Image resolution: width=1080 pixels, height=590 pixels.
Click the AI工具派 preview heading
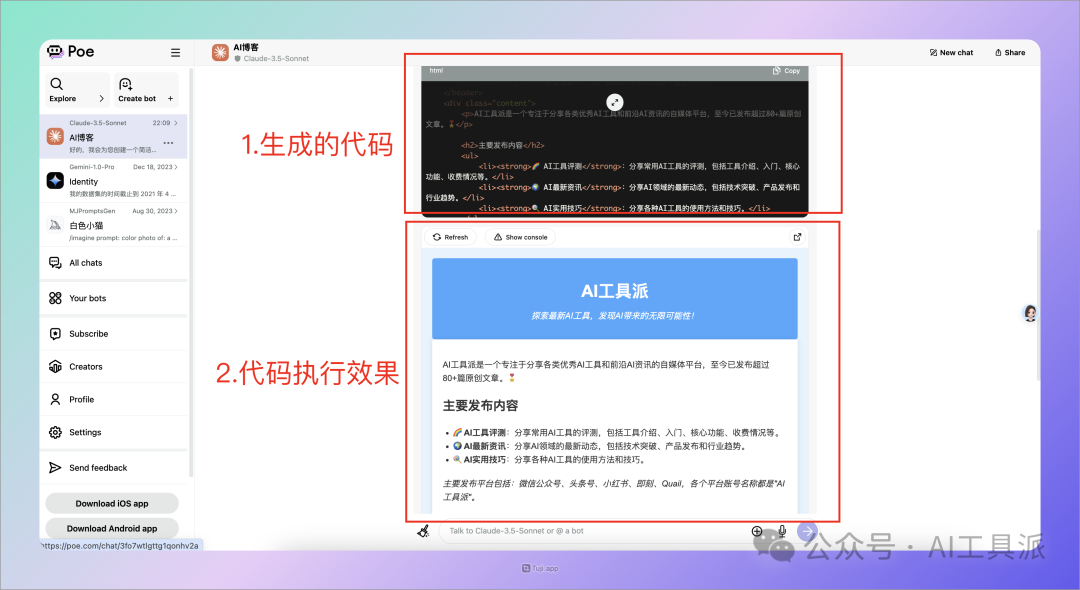614,291
